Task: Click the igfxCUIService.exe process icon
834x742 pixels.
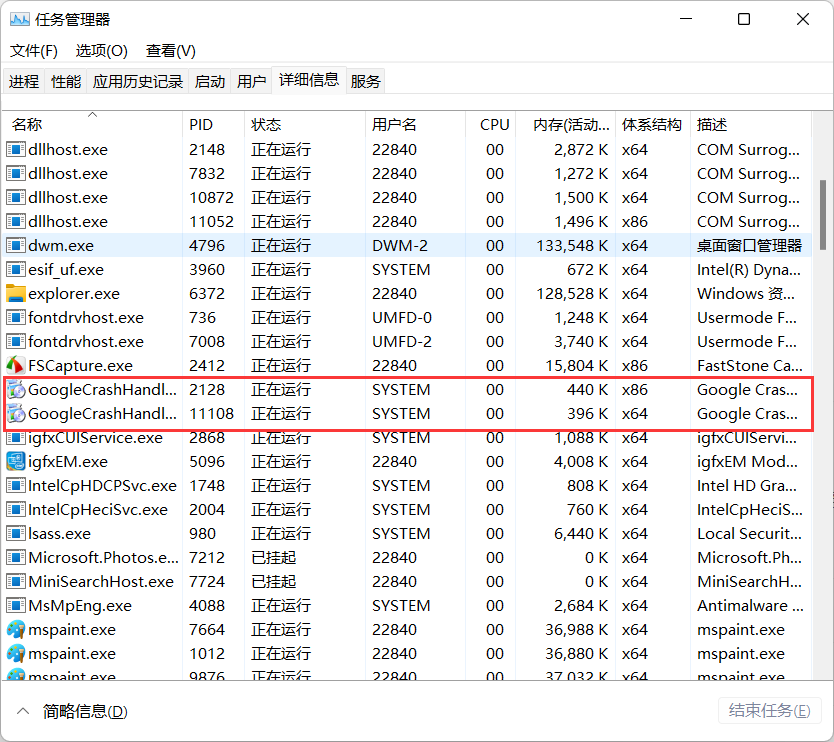Action: point(16,439)
